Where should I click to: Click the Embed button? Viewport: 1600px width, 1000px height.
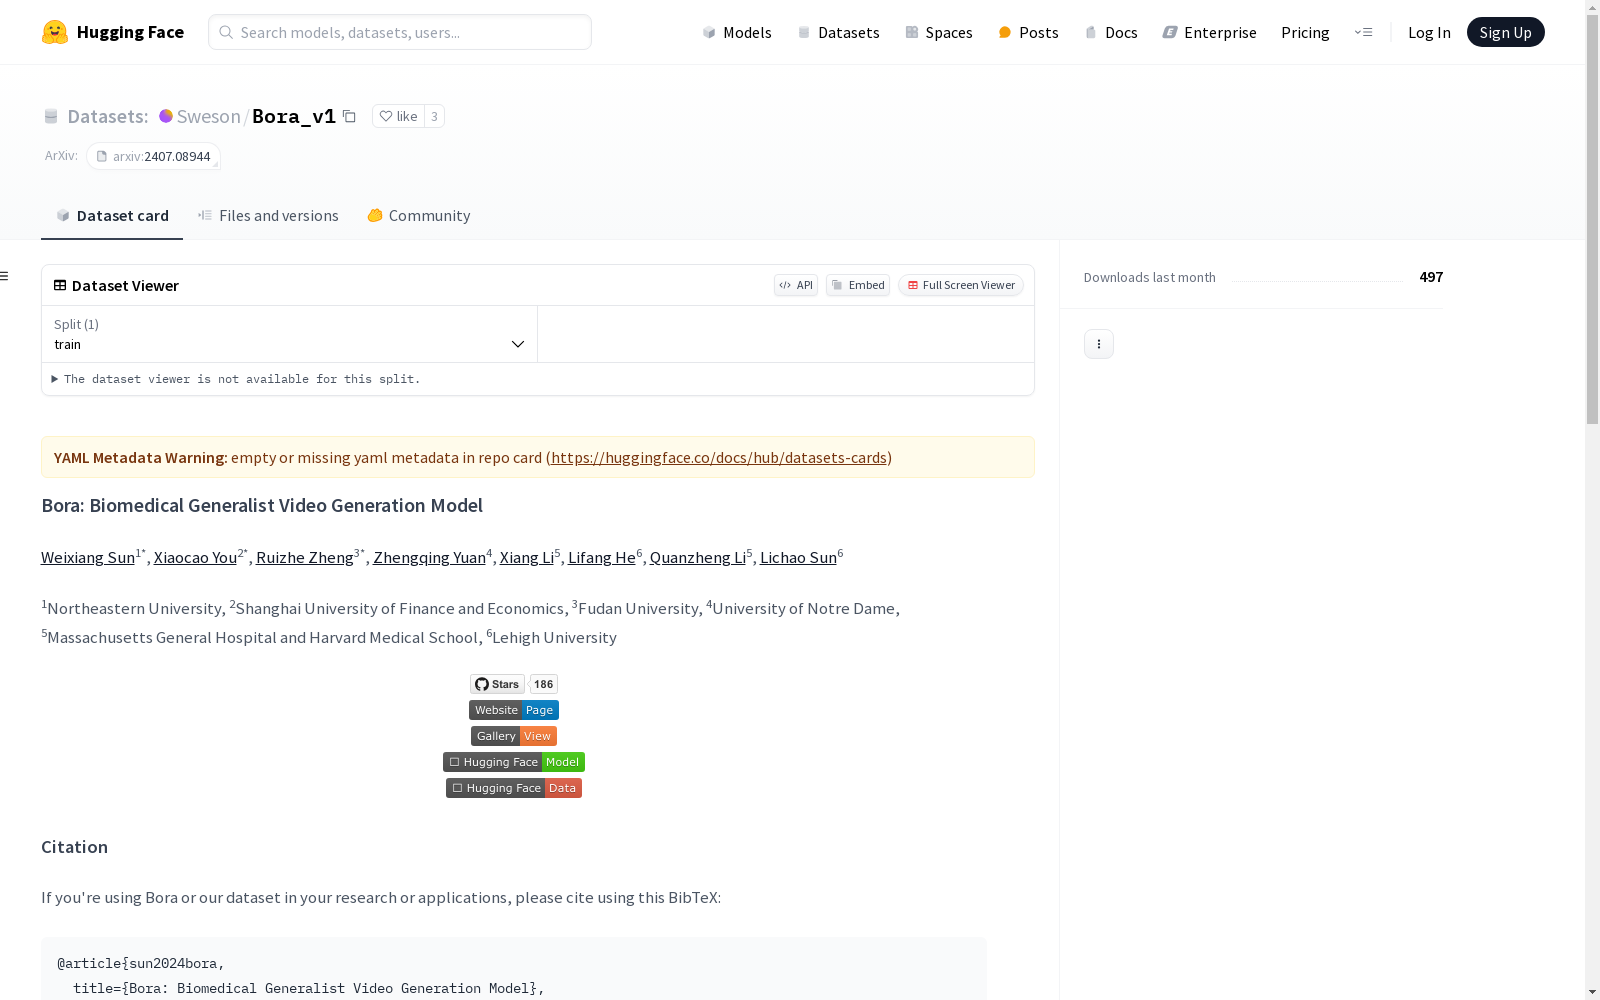pyautogui.click(x=858, y=285)
